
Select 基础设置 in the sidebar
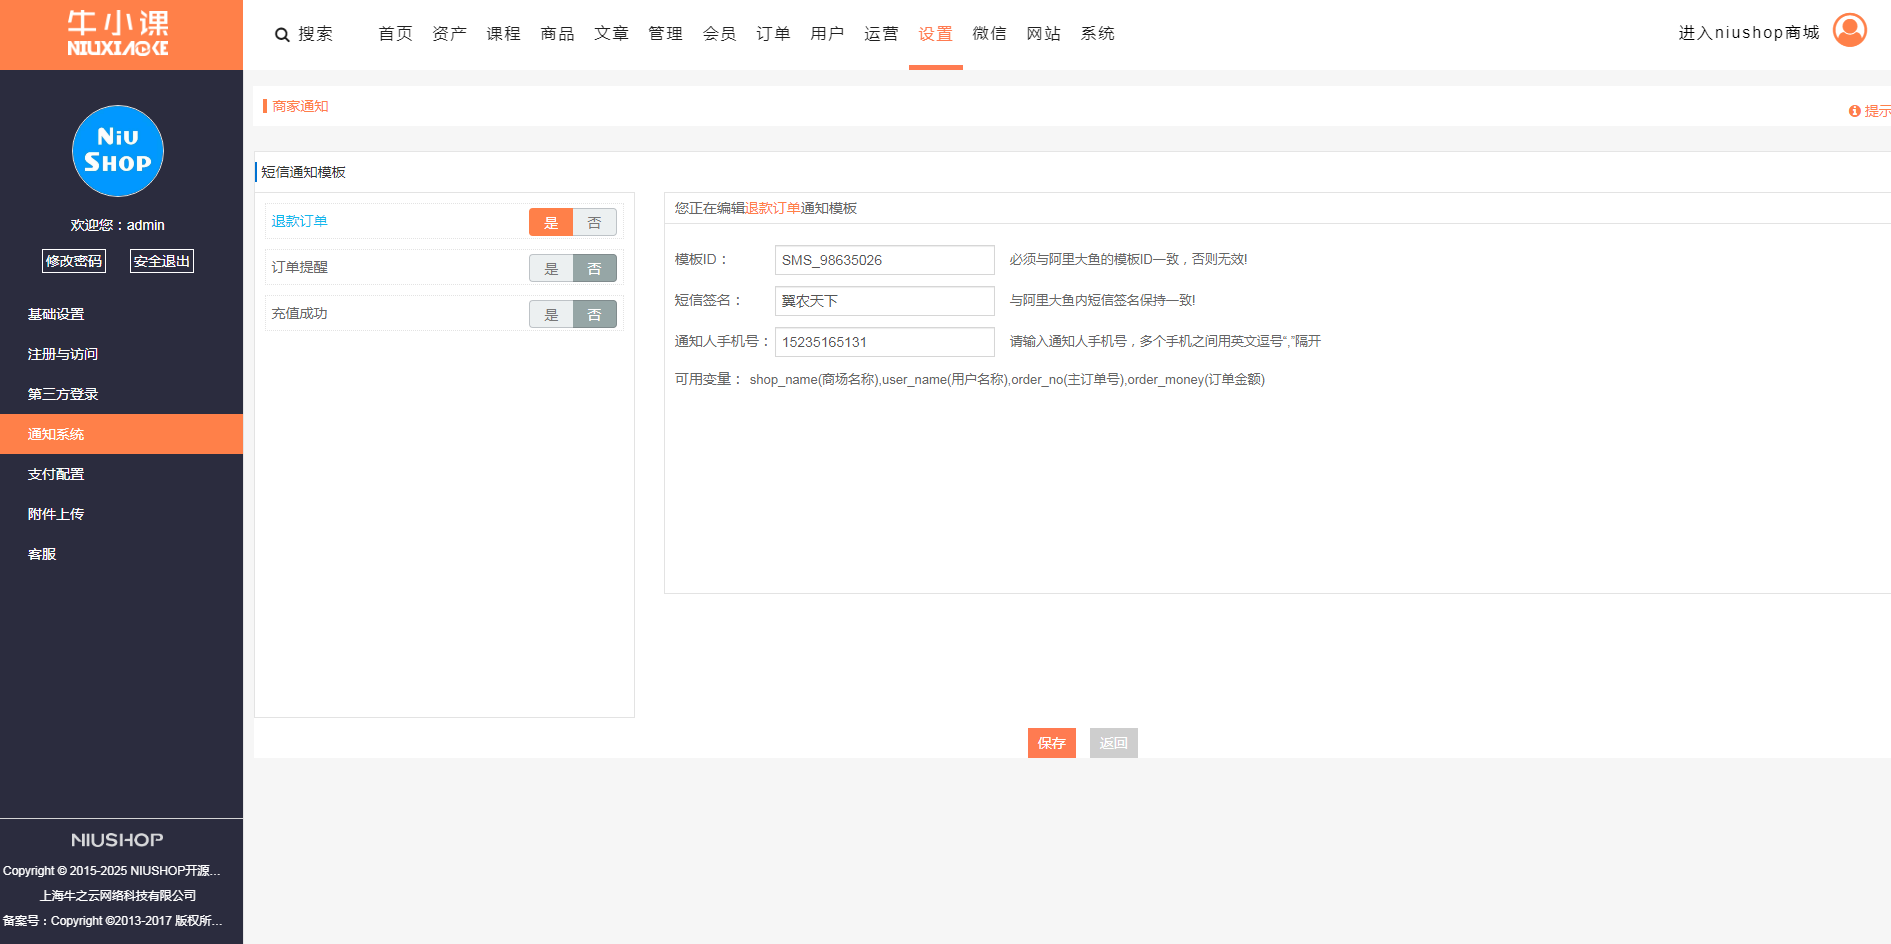[56, 314]
